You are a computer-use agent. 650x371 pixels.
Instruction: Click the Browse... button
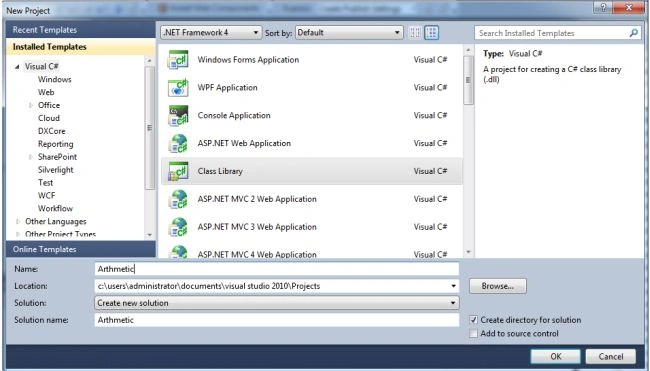click(497, 286)
